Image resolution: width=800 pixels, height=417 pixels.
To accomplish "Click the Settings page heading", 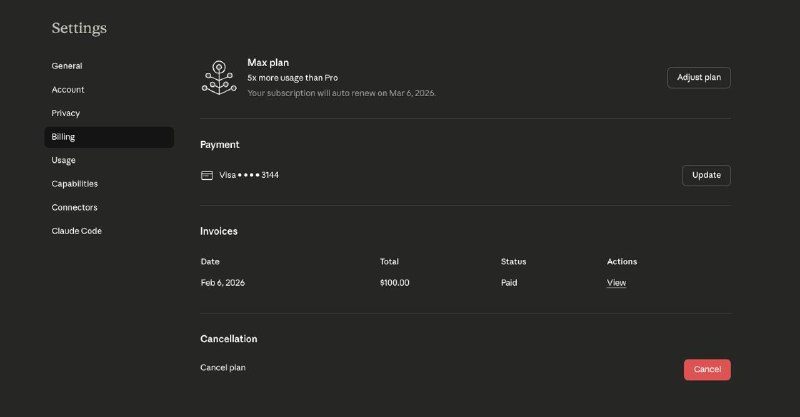I will coord(79,28).
